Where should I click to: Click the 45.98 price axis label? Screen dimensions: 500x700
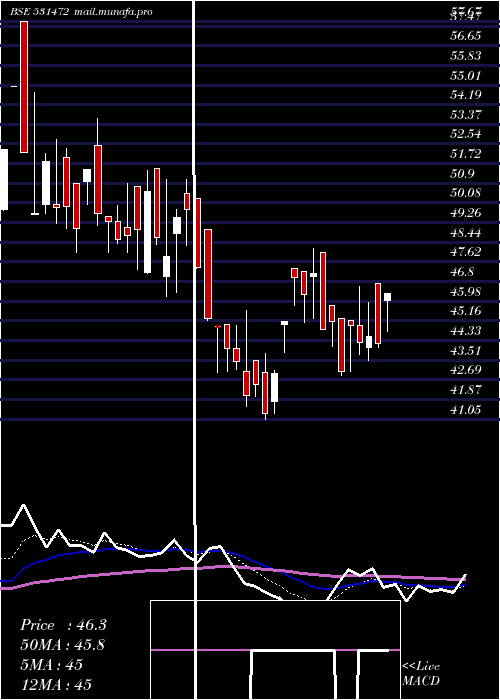466,292
